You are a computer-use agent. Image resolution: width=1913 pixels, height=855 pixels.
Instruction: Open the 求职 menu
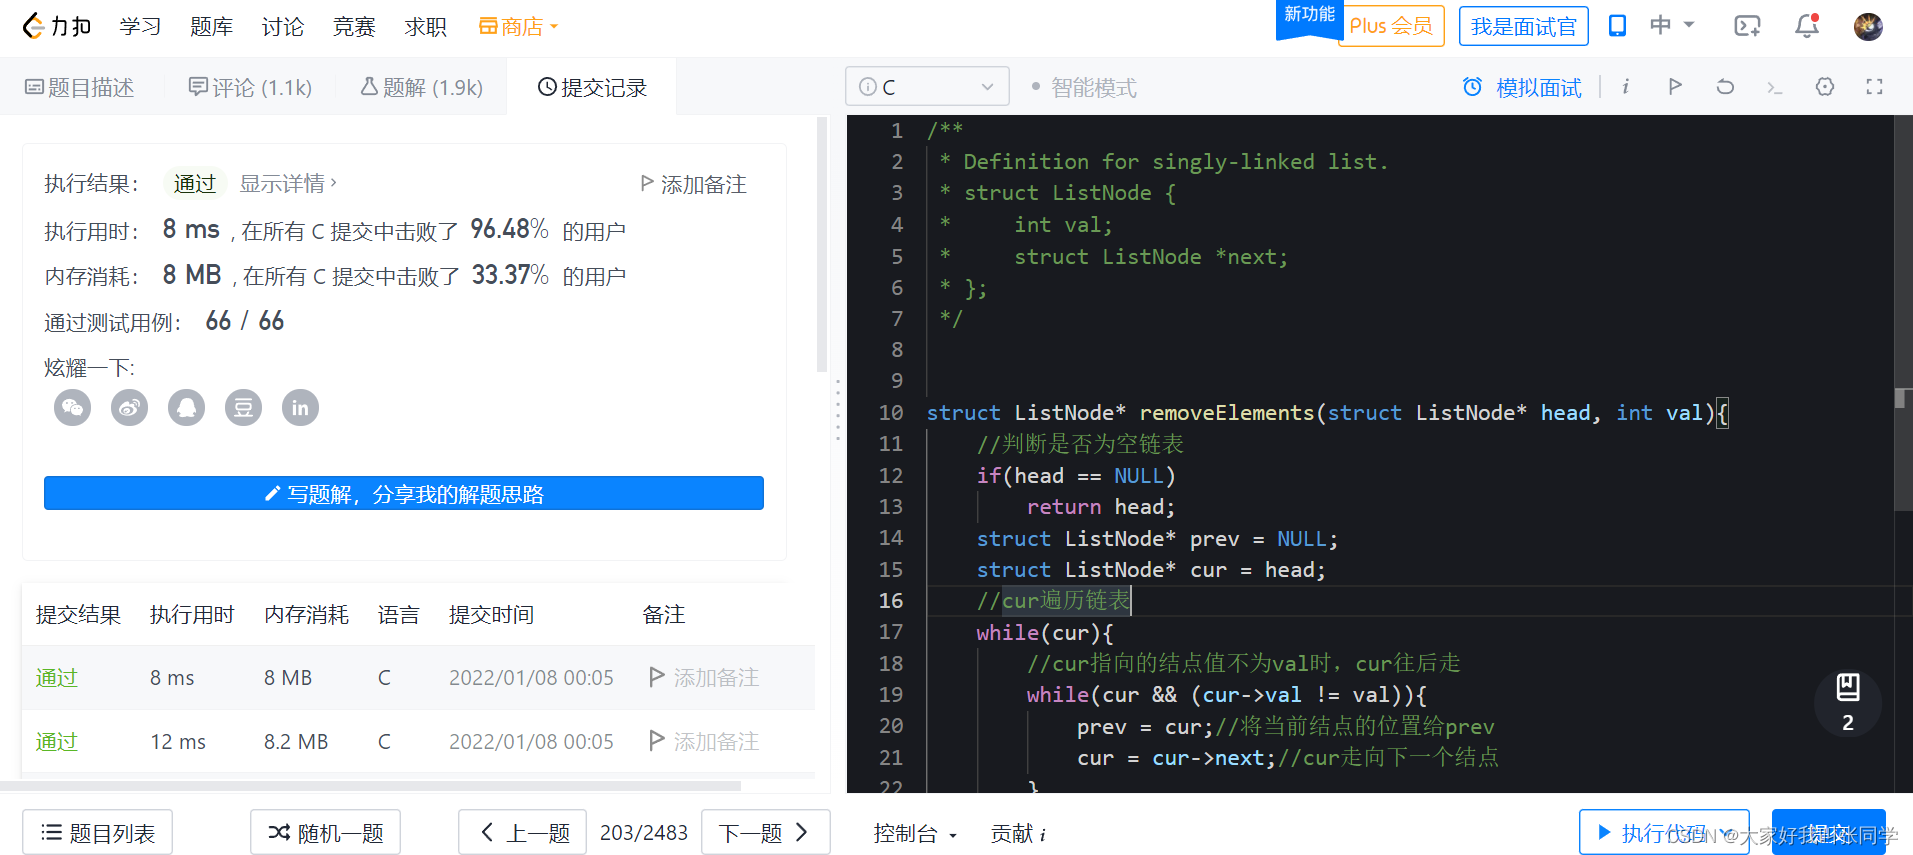425,27
